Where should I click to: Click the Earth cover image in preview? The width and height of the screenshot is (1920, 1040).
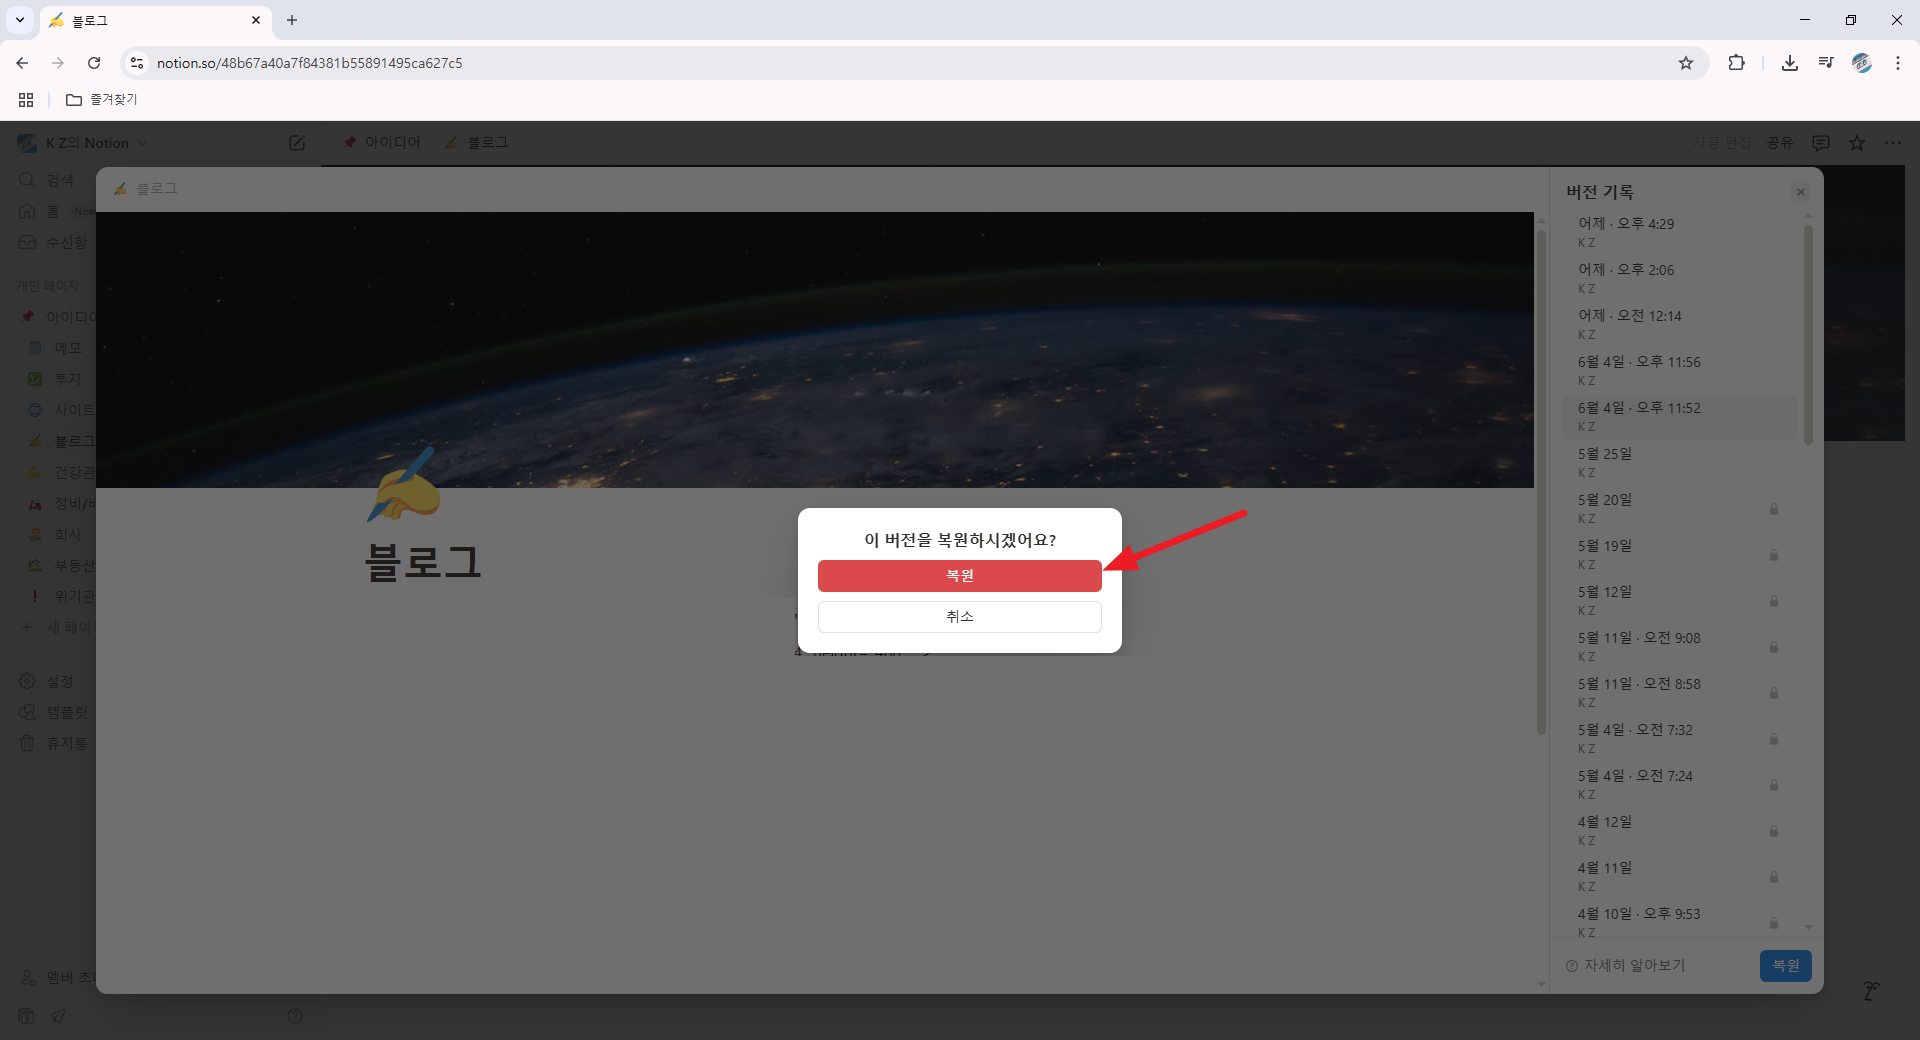click(815, 350)
